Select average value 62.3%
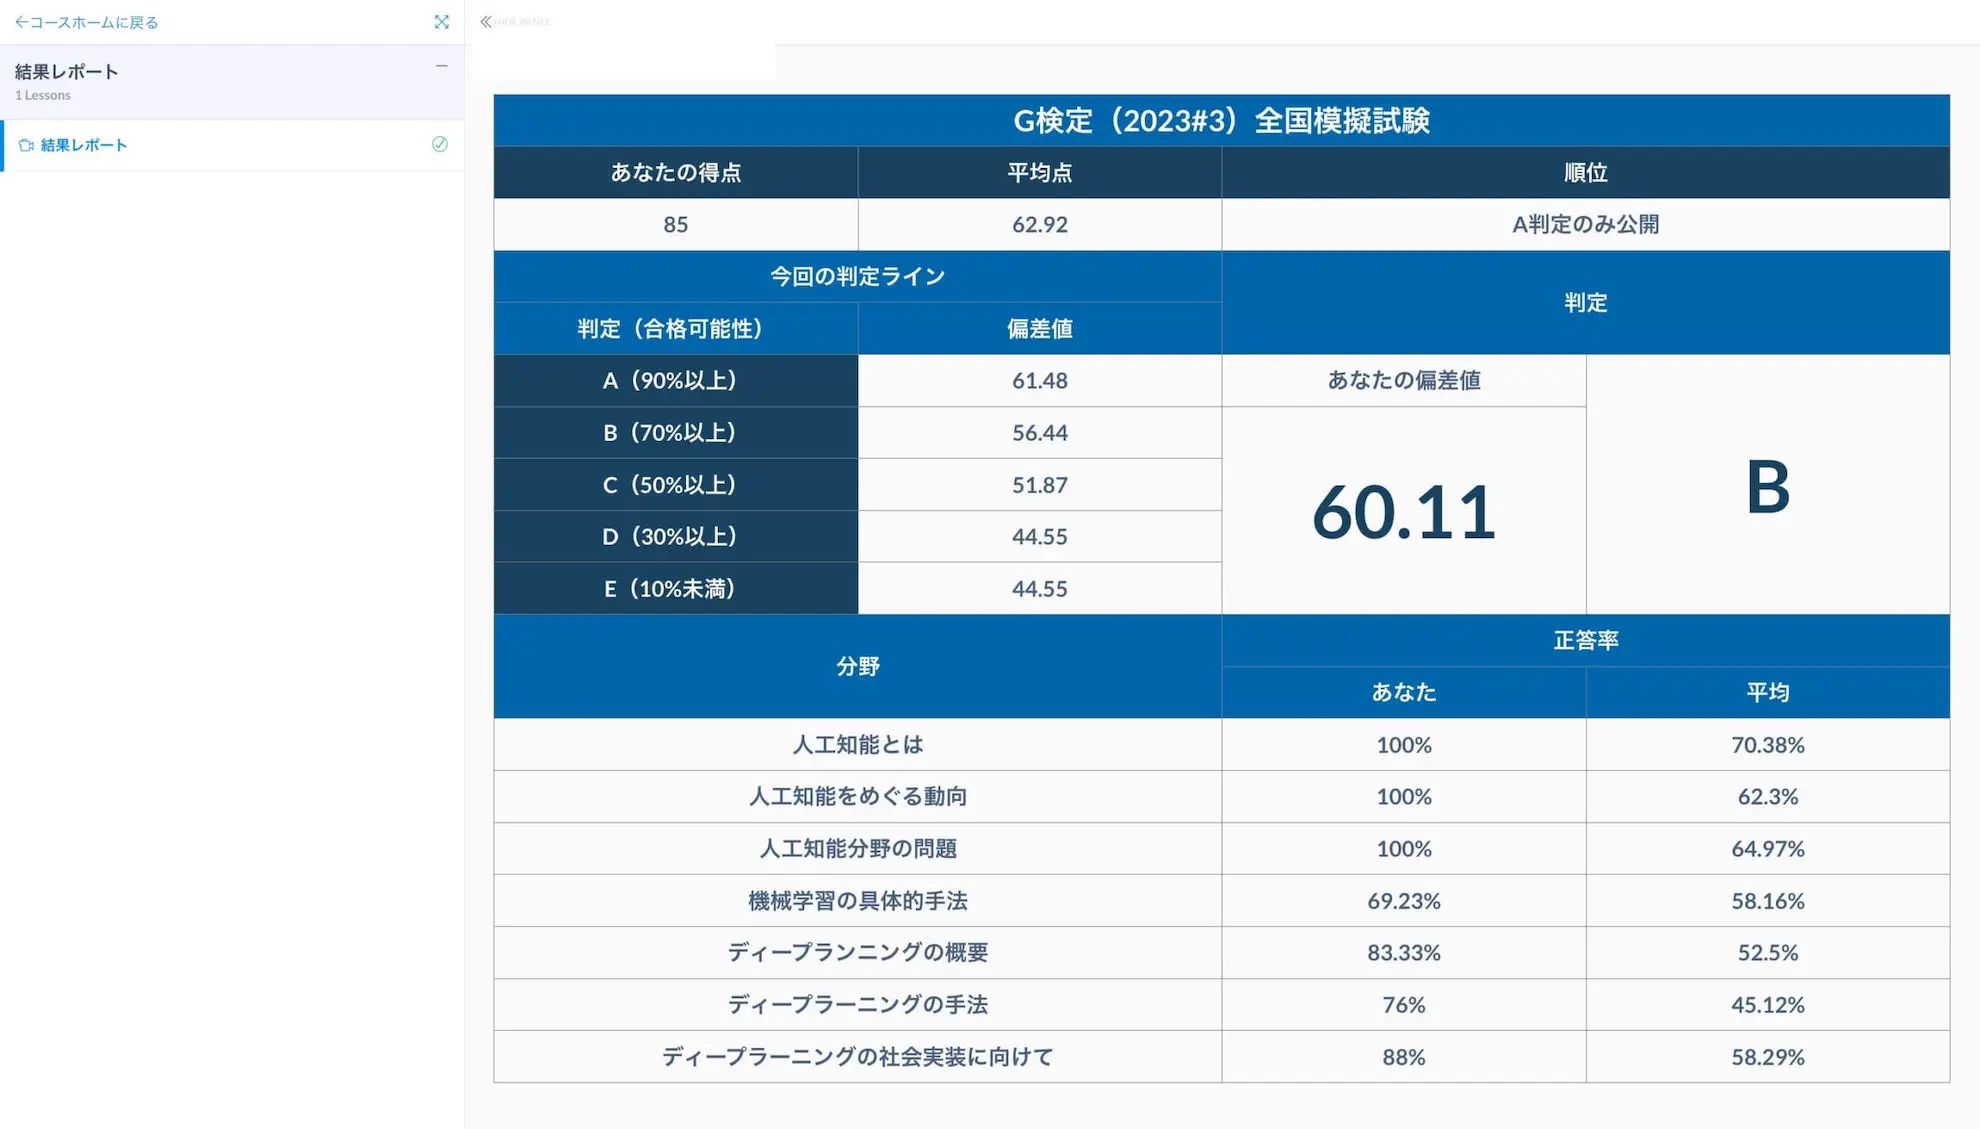 tap(1768, 796)
